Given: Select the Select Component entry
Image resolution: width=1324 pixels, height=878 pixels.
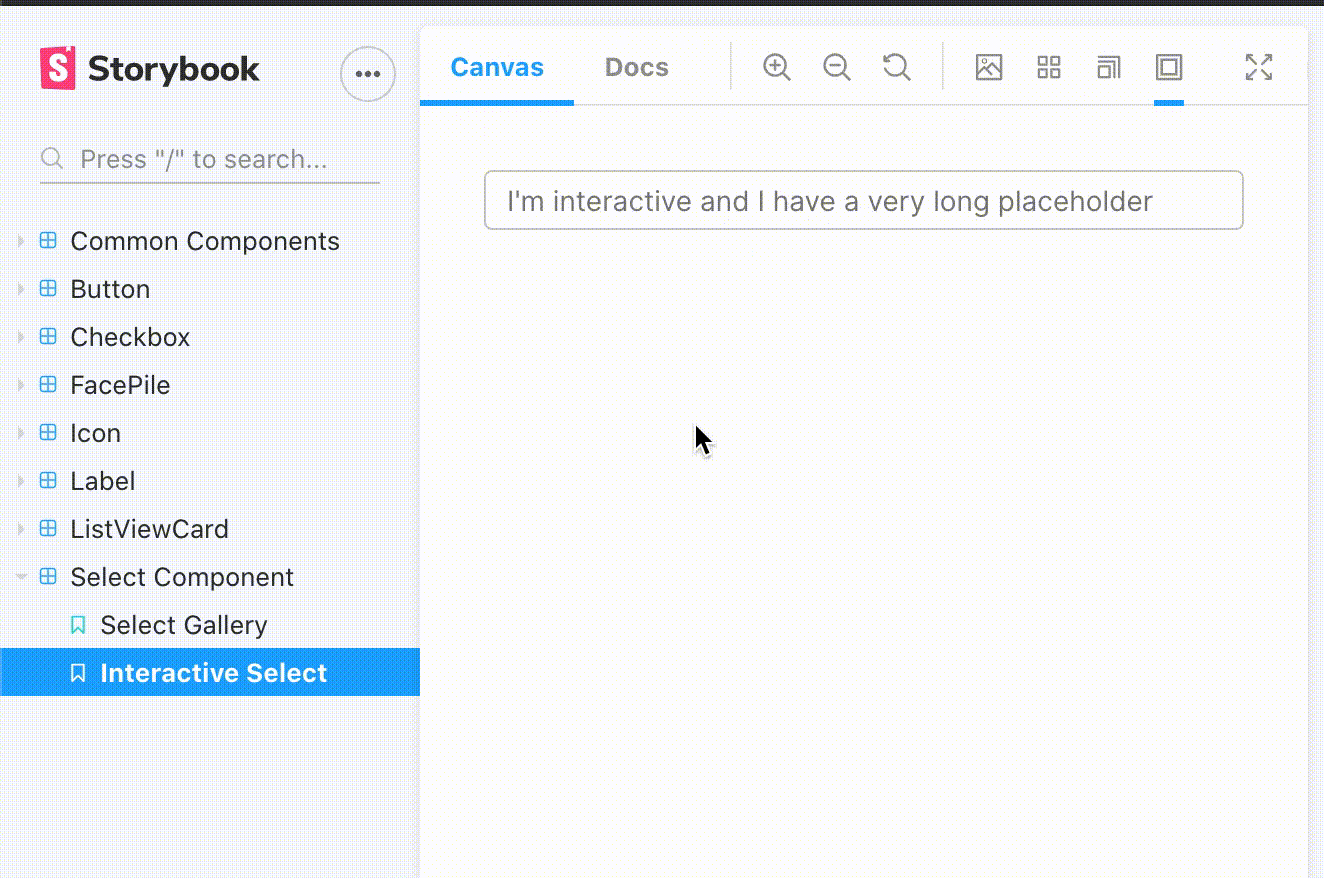Looking at the screenshot, I should point(182,577).
